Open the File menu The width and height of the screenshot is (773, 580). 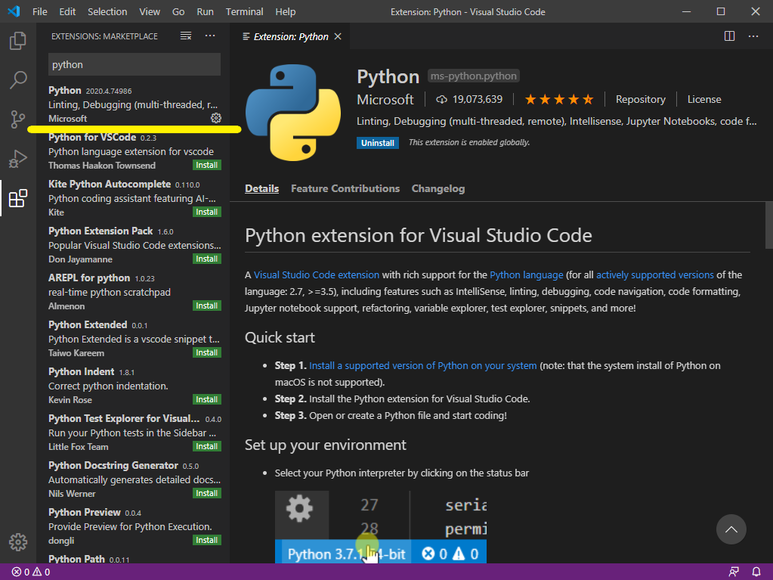click(39, 11)
